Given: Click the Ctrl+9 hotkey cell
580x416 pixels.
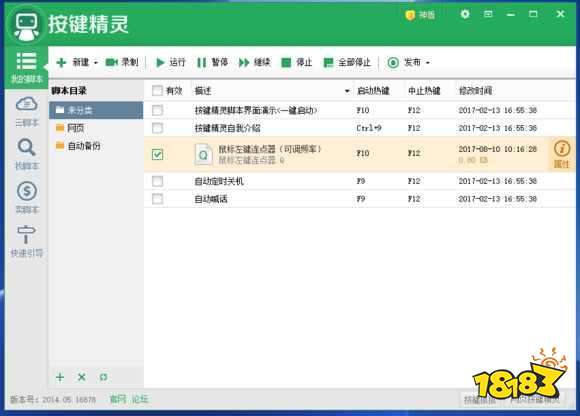Looking at the screenshot, I should 369,128.
